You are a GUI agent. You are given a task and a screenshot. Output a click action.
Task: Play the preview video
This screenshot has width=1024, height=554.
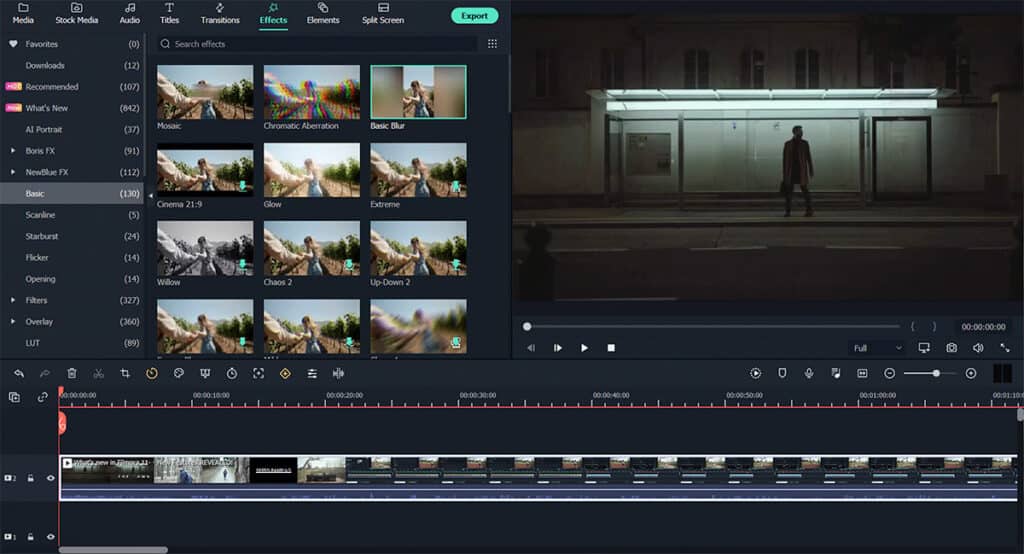coord(584,348)
